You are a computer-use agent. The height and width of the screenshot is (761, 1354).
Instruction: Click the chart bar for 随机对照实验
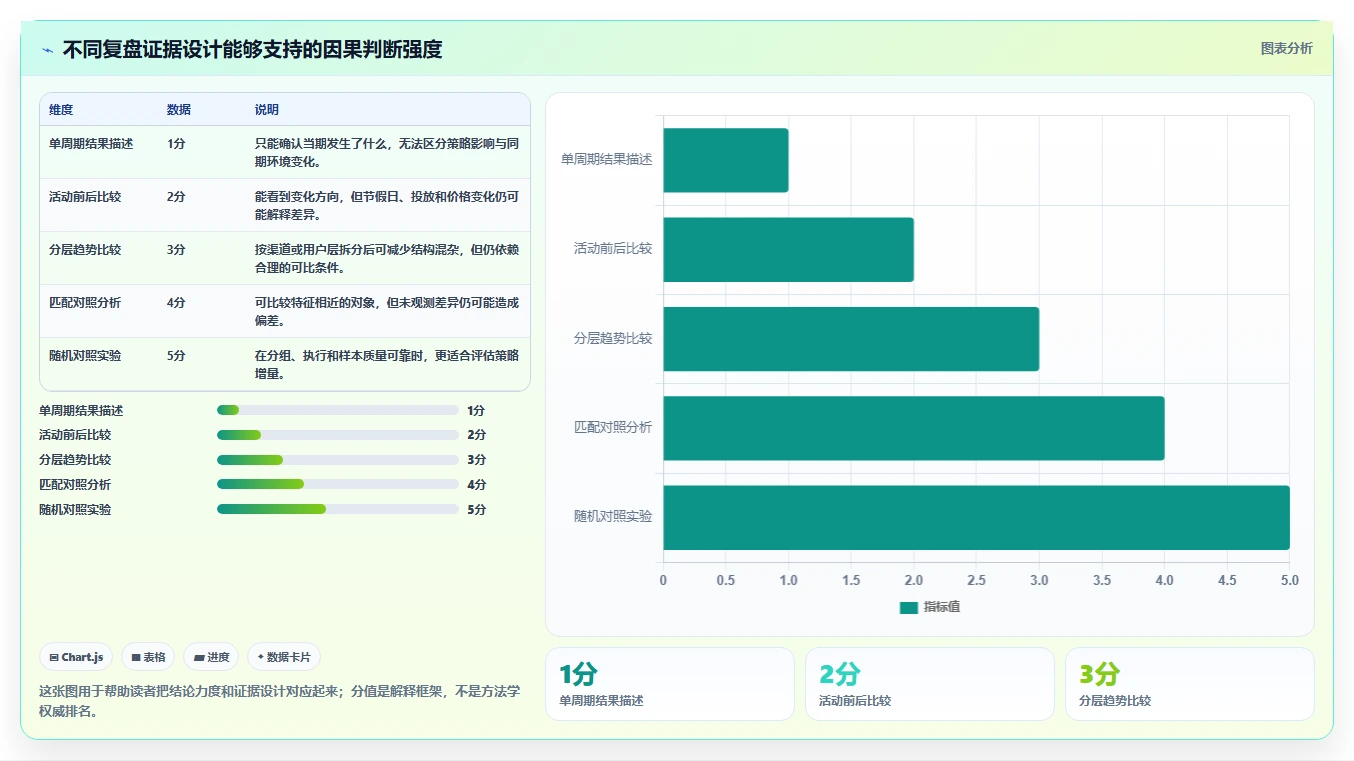[977, 517]
